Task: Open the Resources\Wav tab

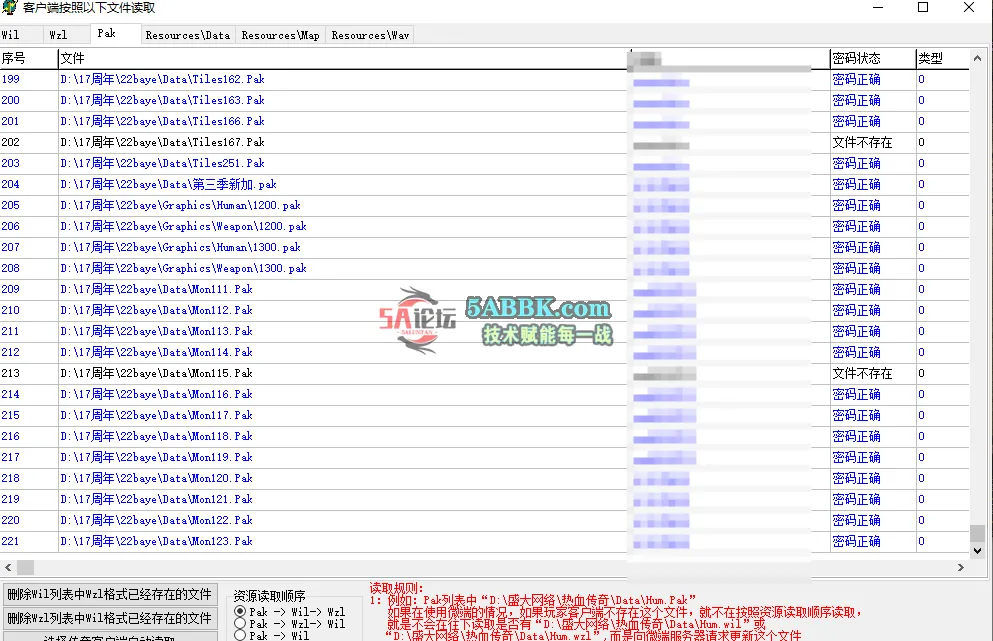Action: (x=370, y=35)
